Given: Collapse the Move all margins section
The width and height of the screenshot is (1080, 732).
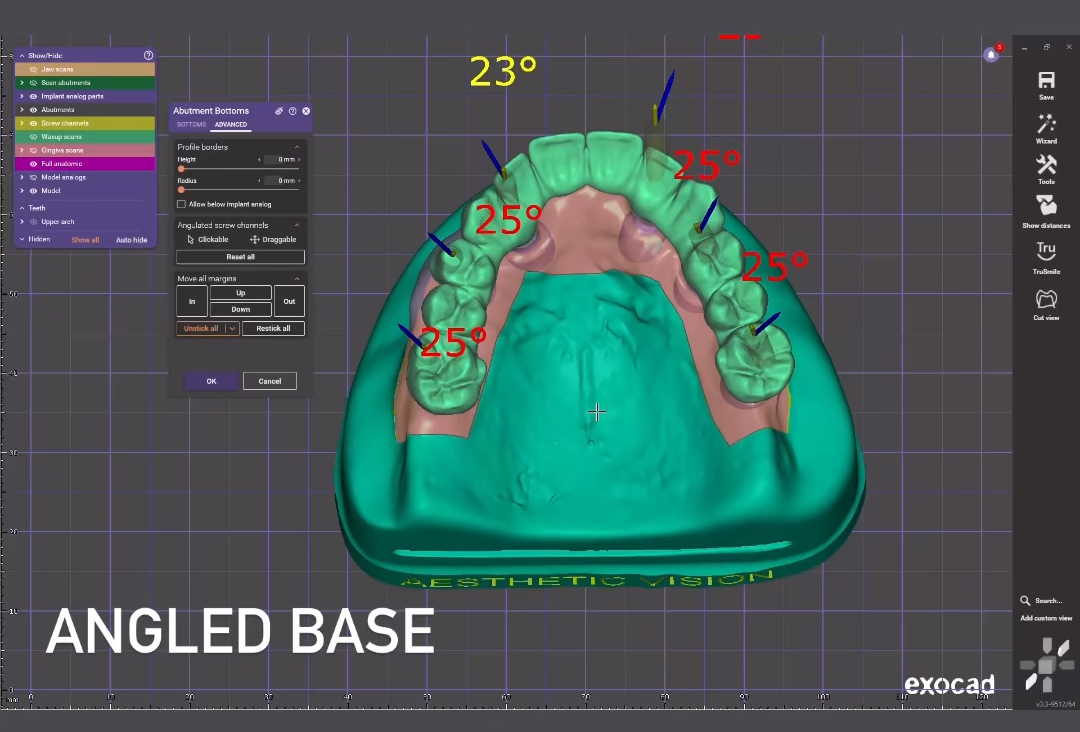Looking at the screenshot, I should click(297, 279).
